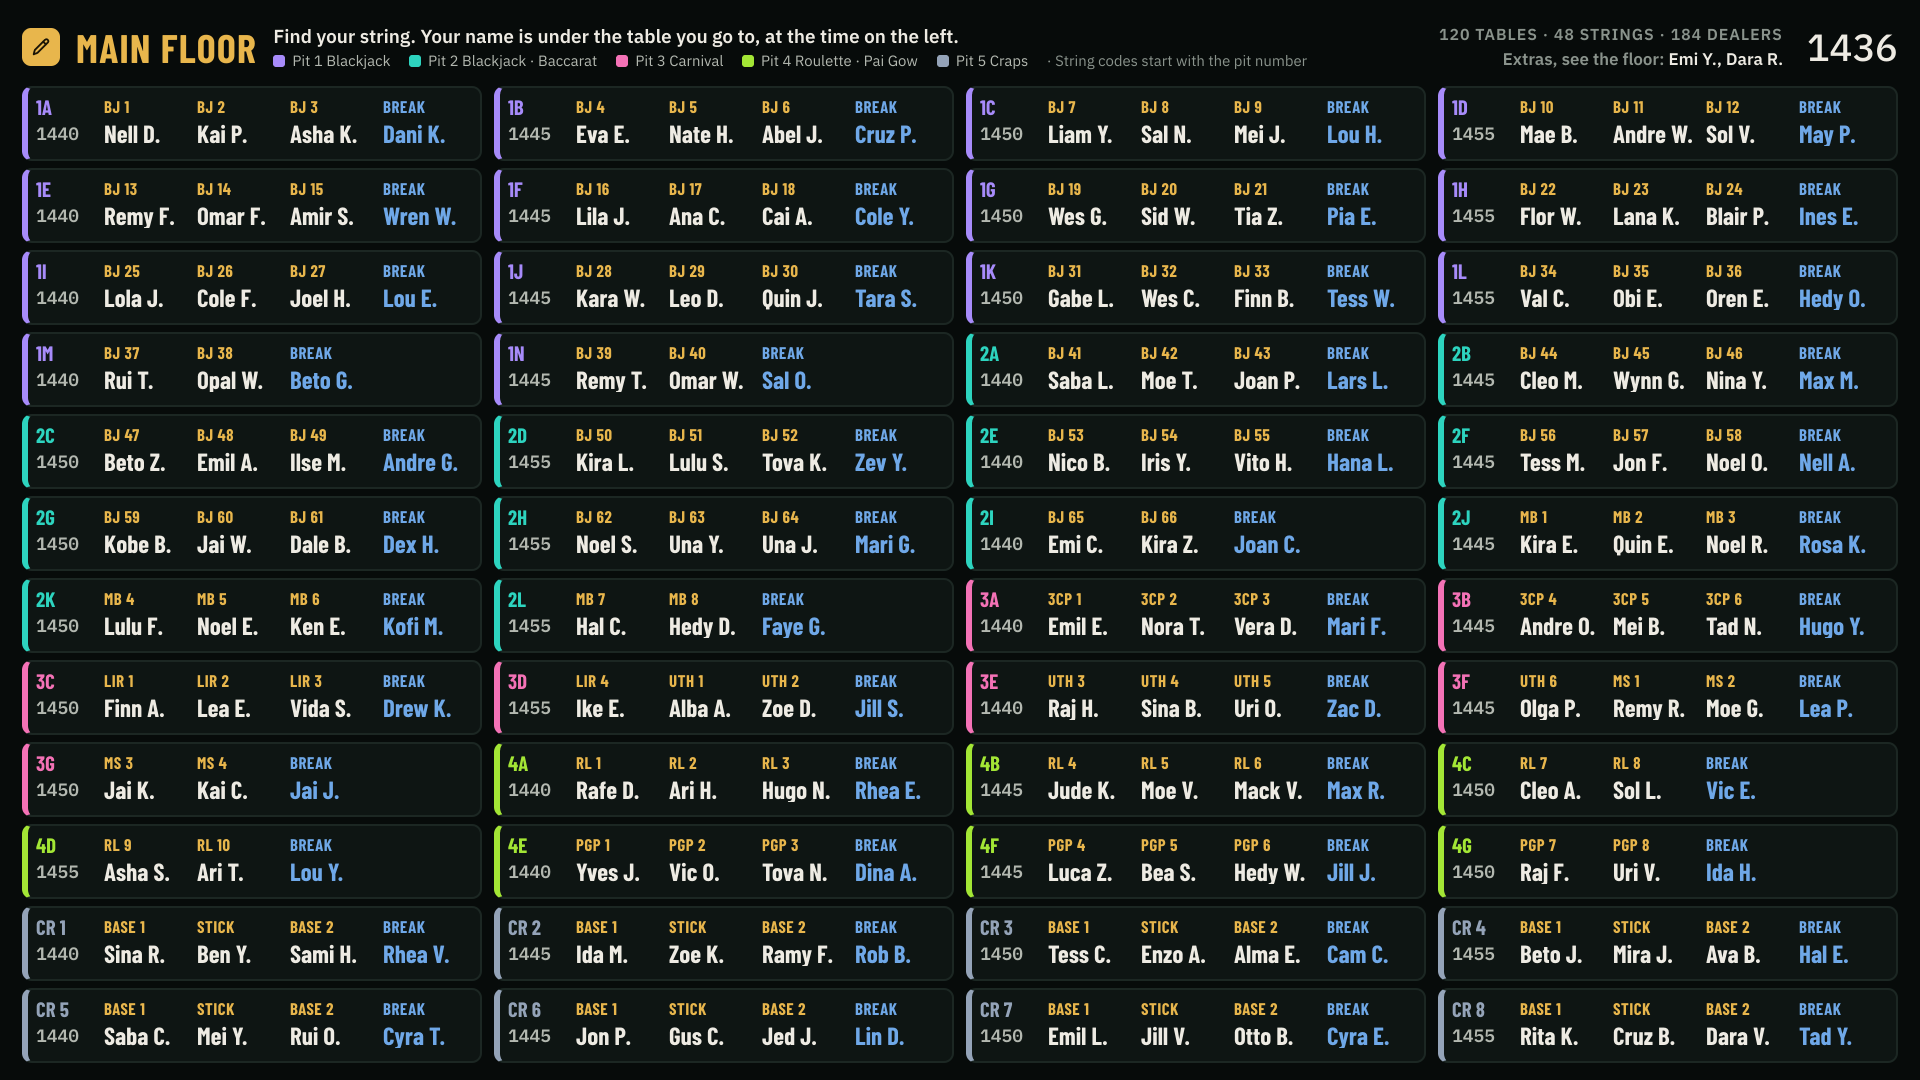This screenshot has height=1080, width=1920.
Task: Click string code 2A
Action: (989, 354)
